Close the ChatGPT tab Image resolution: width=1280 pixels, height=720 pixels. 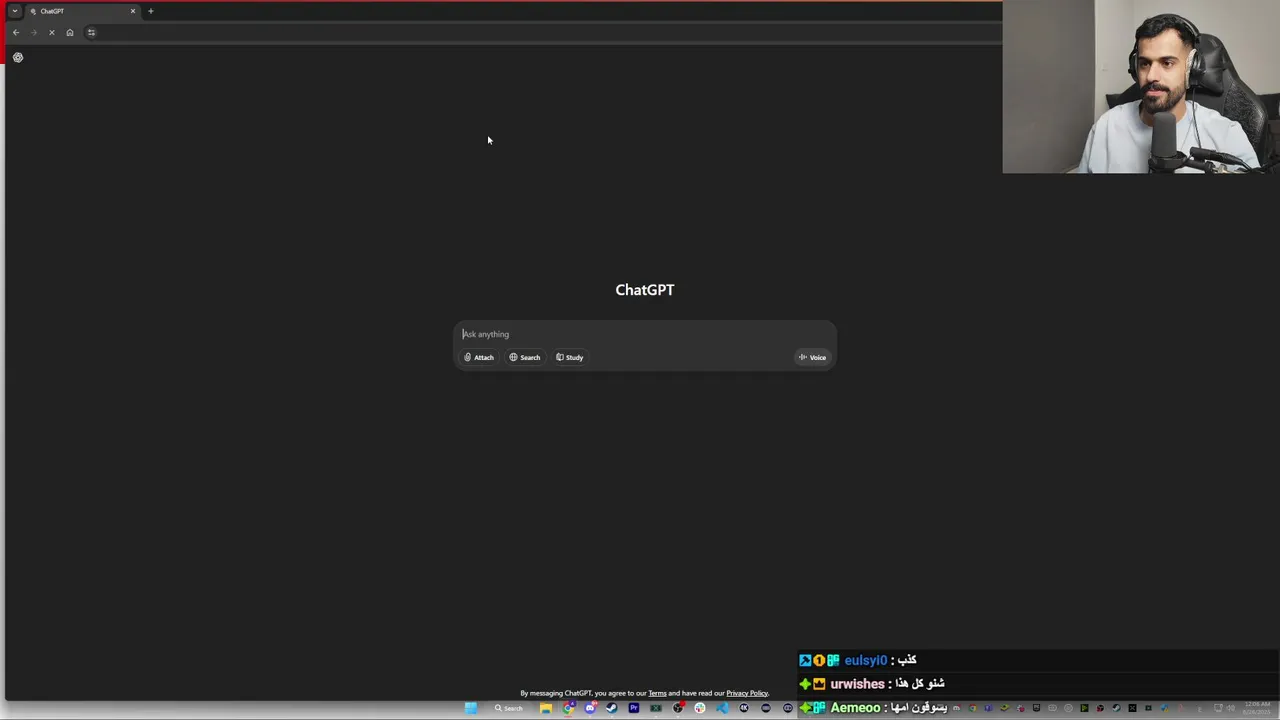click(x=133, y=11)
